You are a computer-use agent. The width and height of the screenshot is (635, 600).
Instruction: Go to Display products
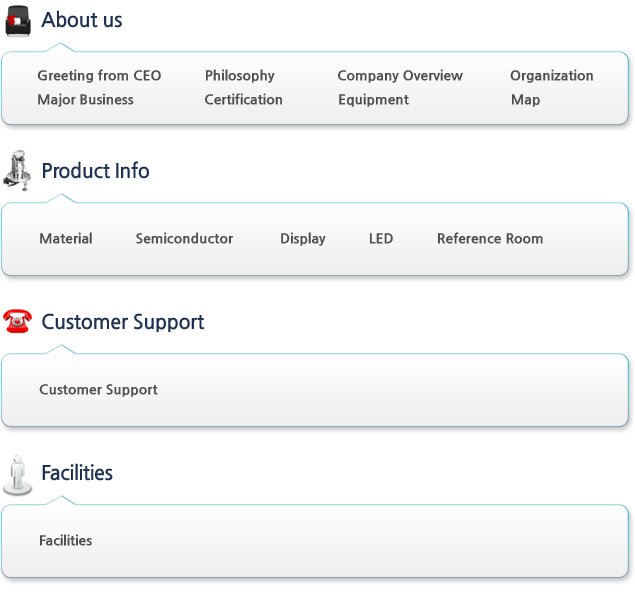303,239
